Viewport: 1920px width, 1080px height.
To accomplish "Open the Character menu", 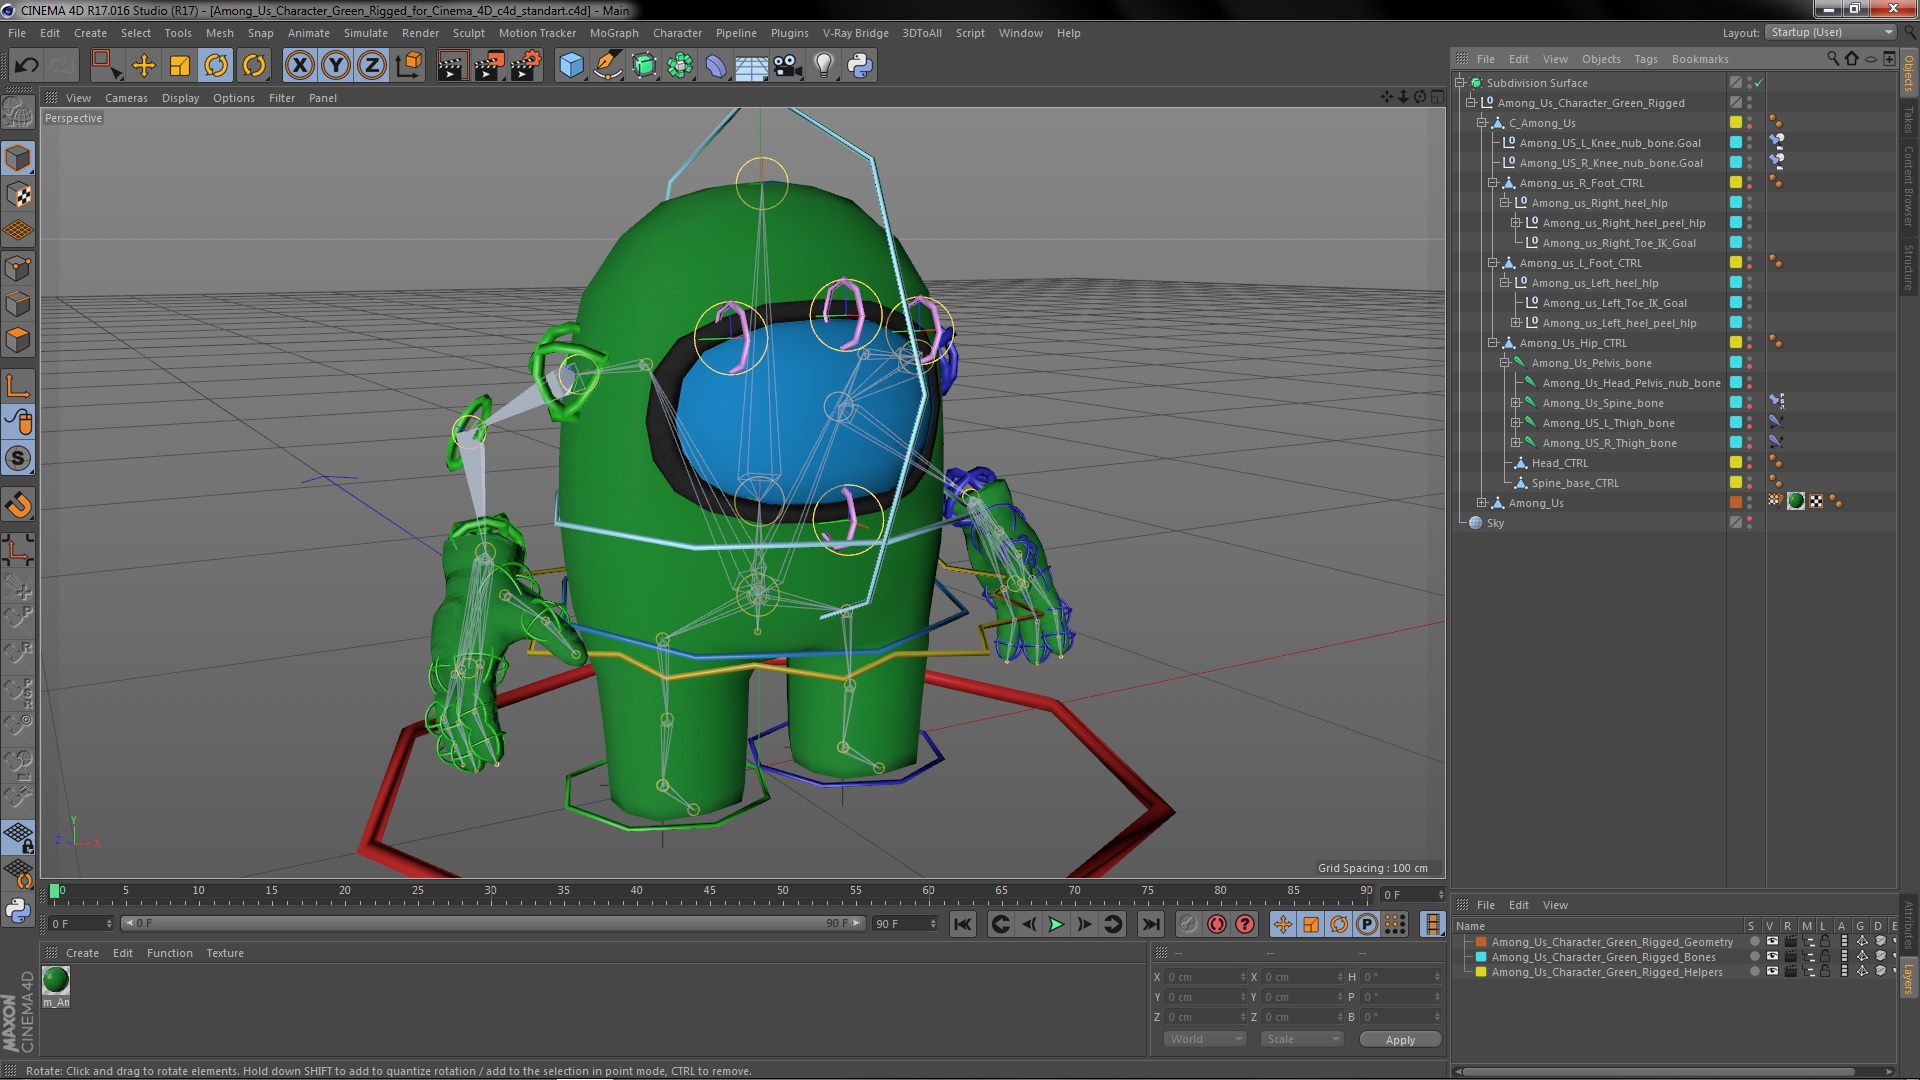I will click(677, 33).
